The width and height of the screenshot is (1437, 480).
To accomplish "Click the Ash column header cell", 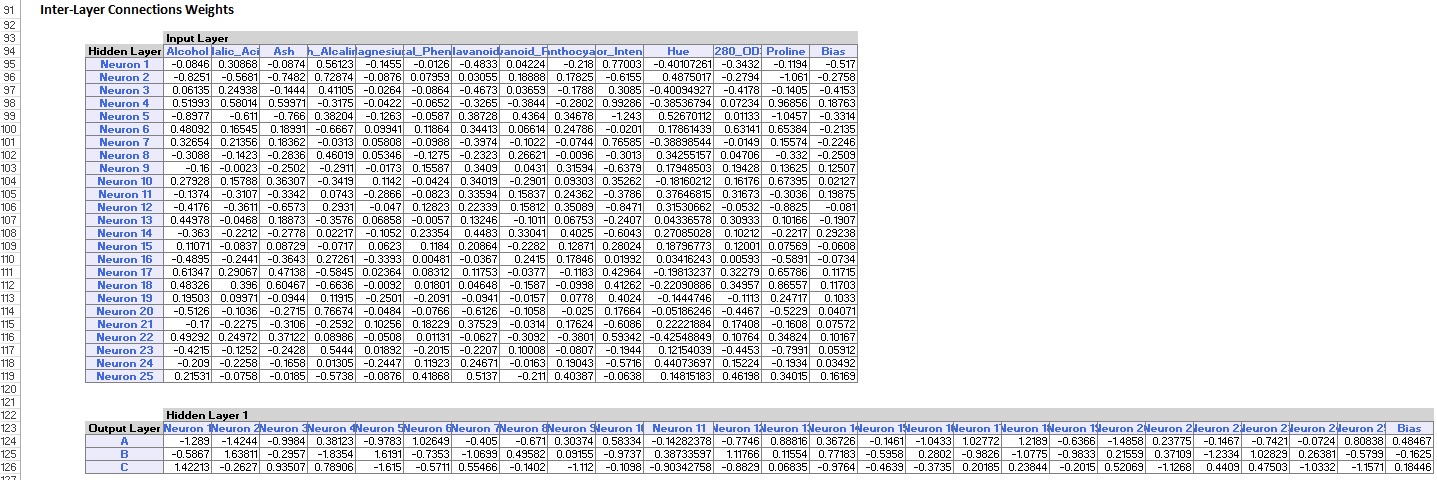I will point(284,51).
